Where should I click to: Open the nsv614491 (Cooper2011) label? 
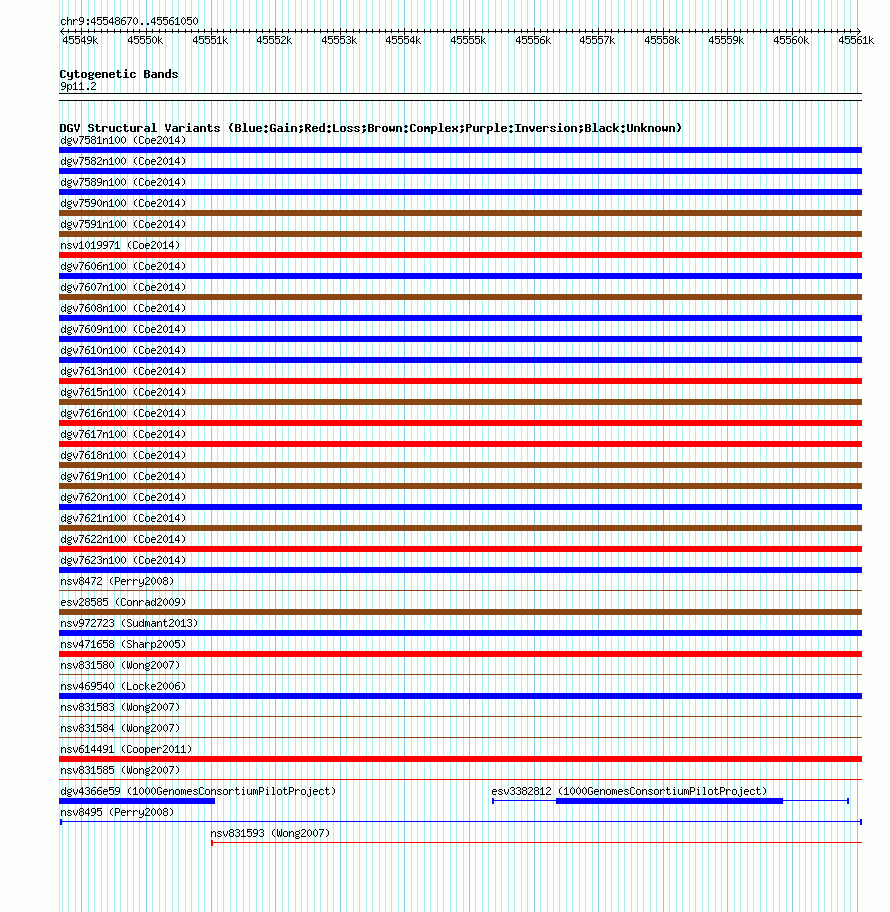coord(126,749)
